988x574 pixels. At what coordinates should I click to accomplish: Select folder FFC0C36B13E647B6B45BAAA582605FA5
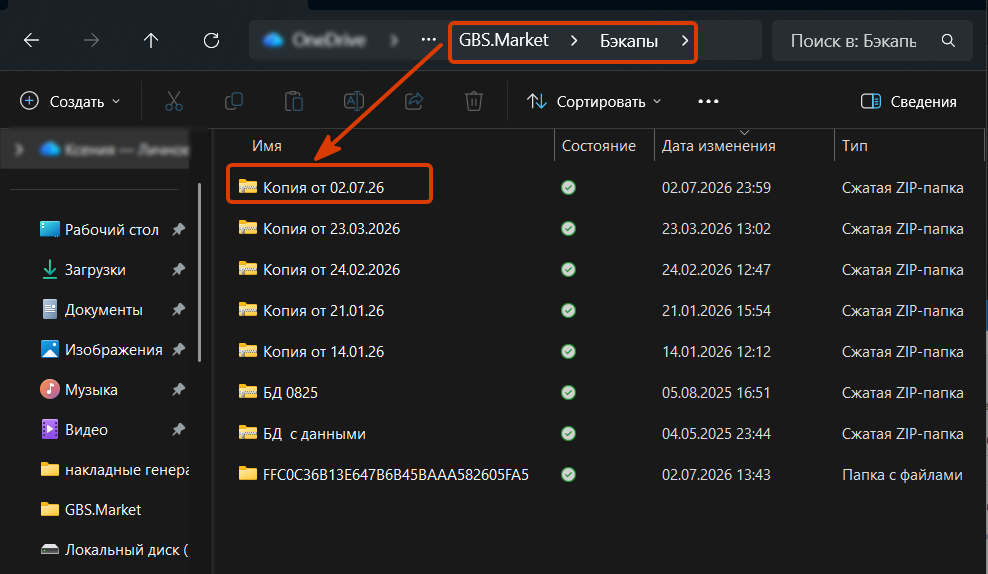[396, 474]
